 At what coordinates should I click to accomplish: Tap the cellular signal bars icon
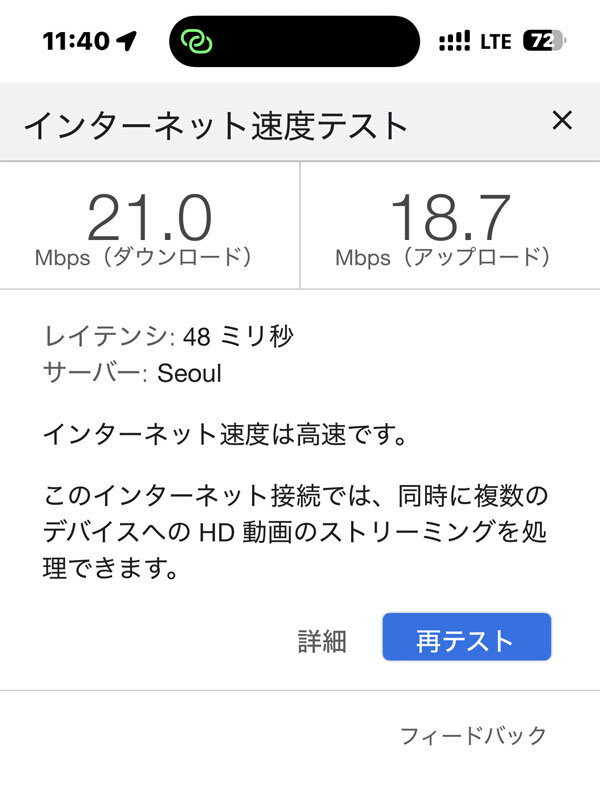[x=454, y=42]
